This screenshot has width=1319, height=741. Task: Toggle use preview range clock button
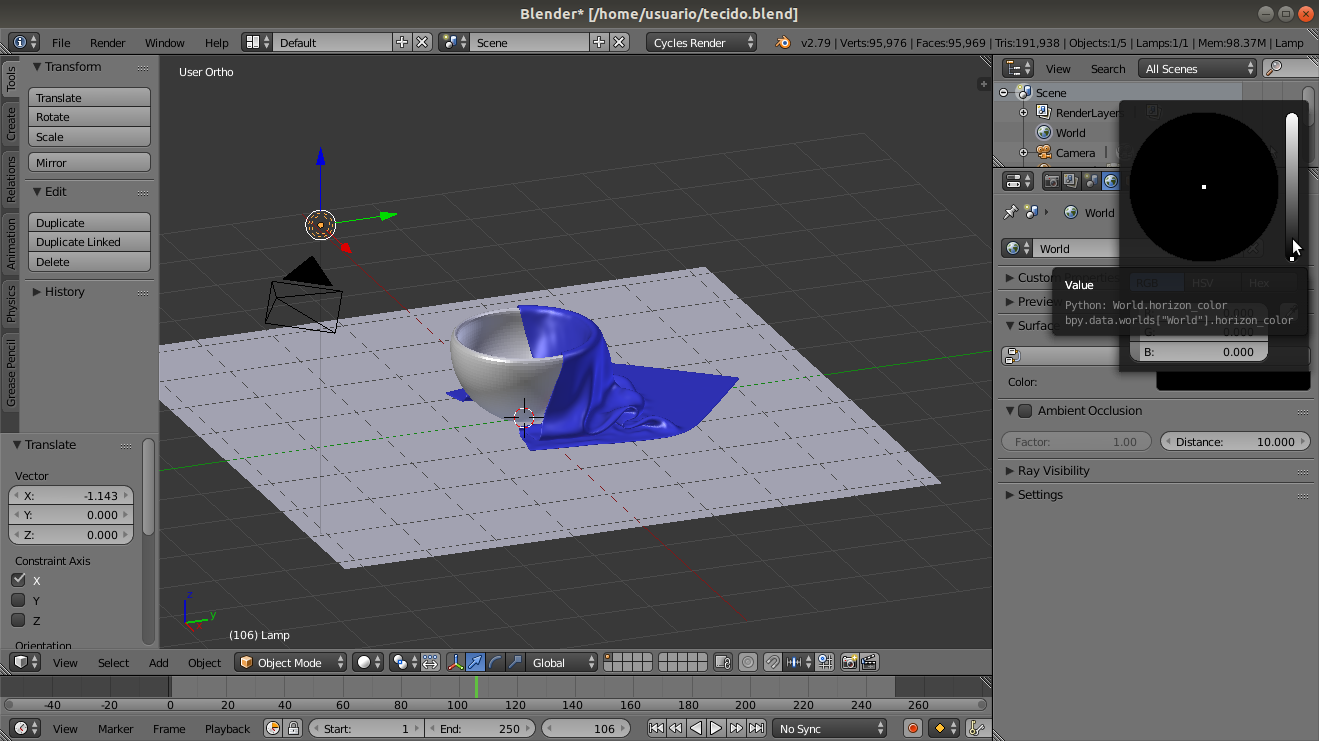[273, 728]
